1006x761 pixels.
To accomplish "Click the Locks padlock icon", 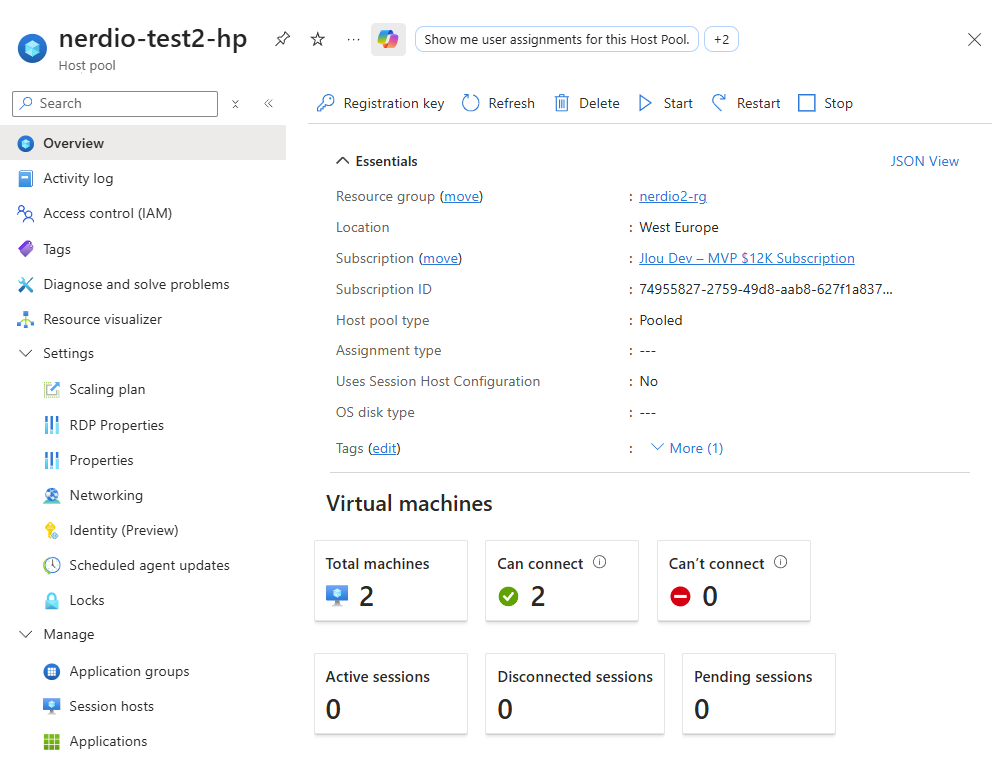I will (52, 601).
